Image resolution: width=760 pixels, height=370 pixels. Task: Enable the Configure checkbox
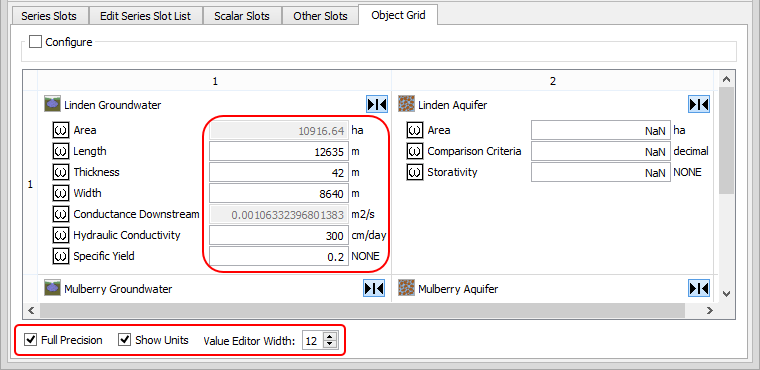pos(35,42)
